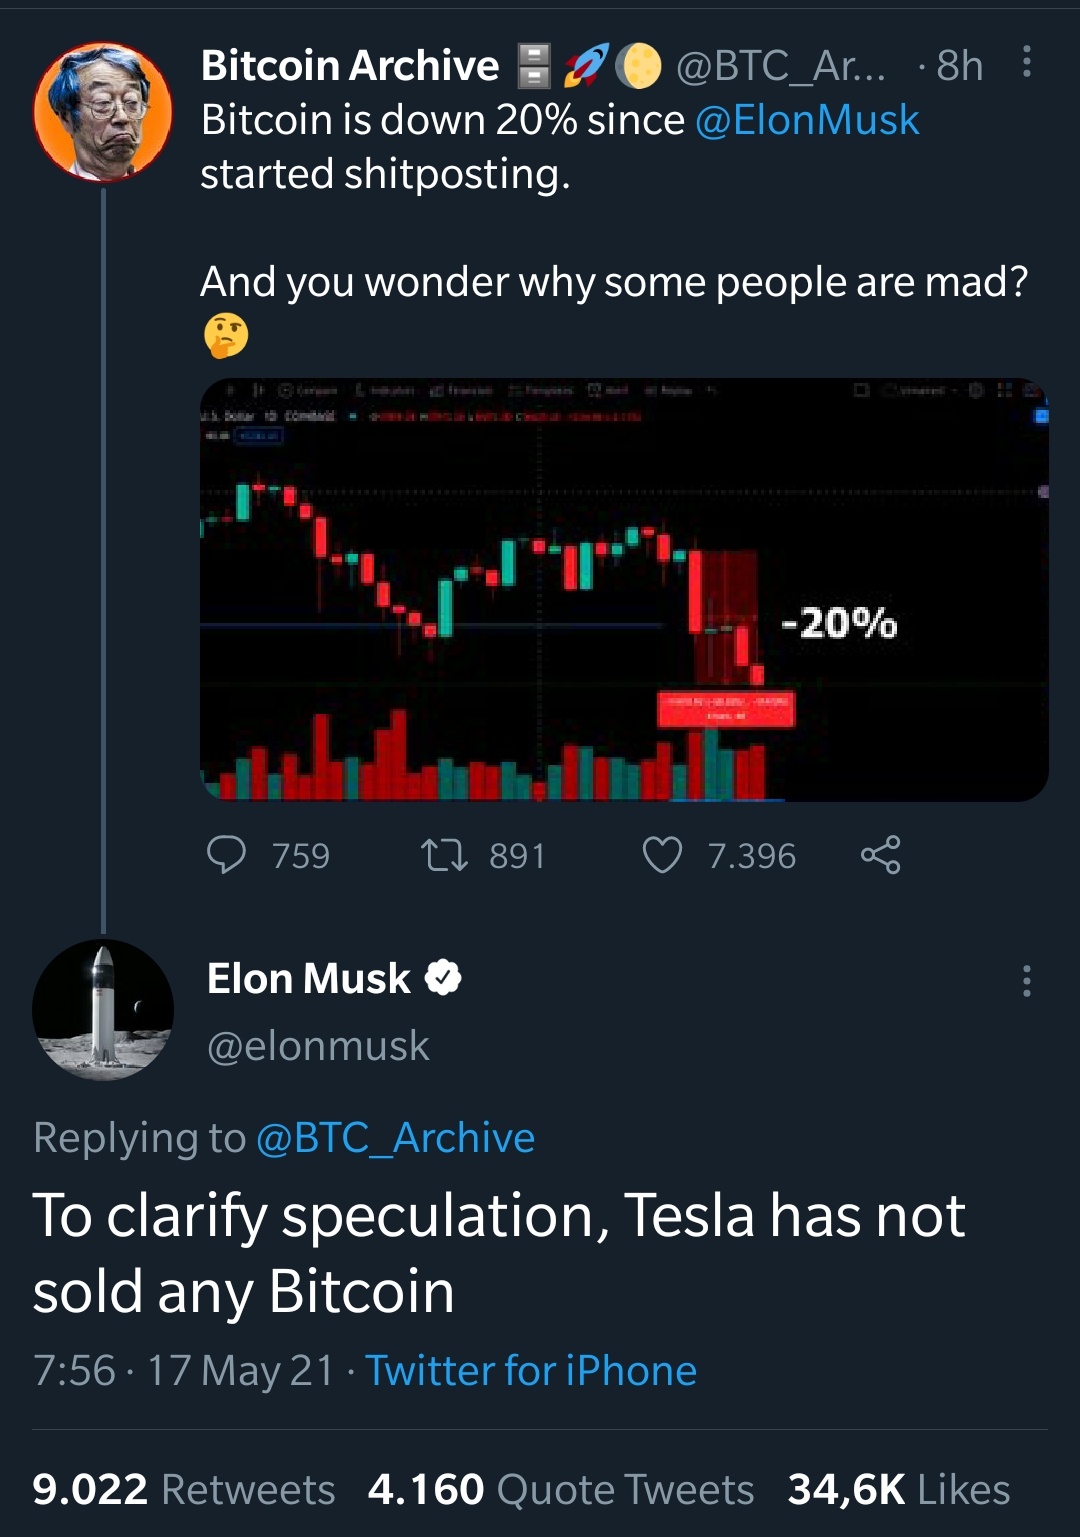View the 9.022 Retweets list
Image resolution: width=1080 pixels, height=1537 pixels.
pos(183,1489)
